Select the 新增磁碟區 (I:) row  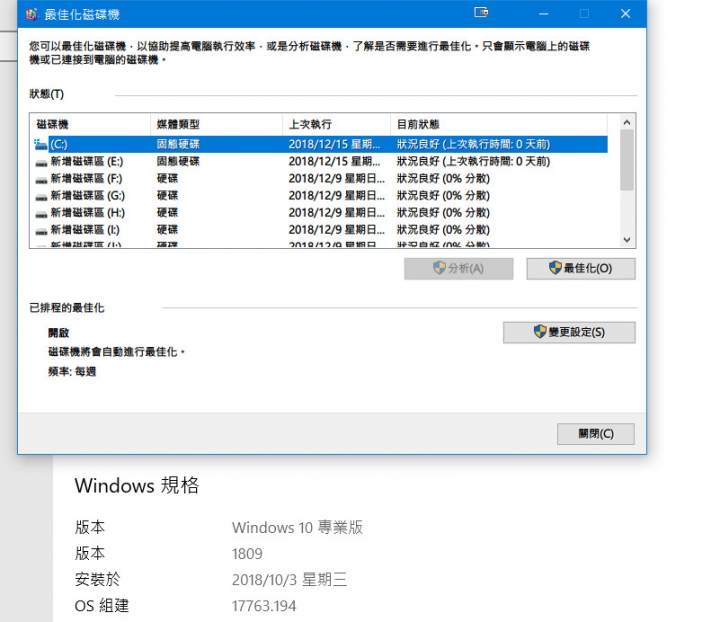321,229
